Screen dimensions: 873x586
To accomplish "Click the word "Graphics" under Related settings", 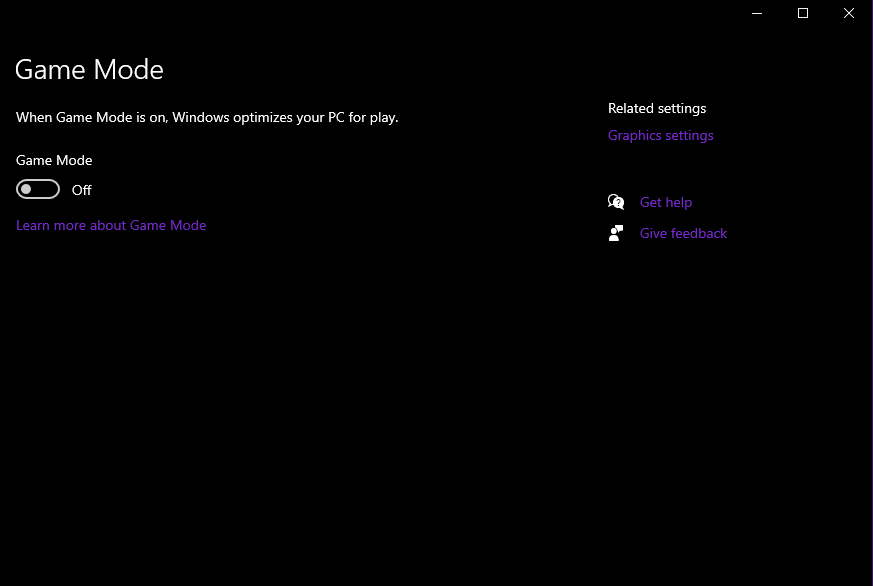I will [635, 135].
